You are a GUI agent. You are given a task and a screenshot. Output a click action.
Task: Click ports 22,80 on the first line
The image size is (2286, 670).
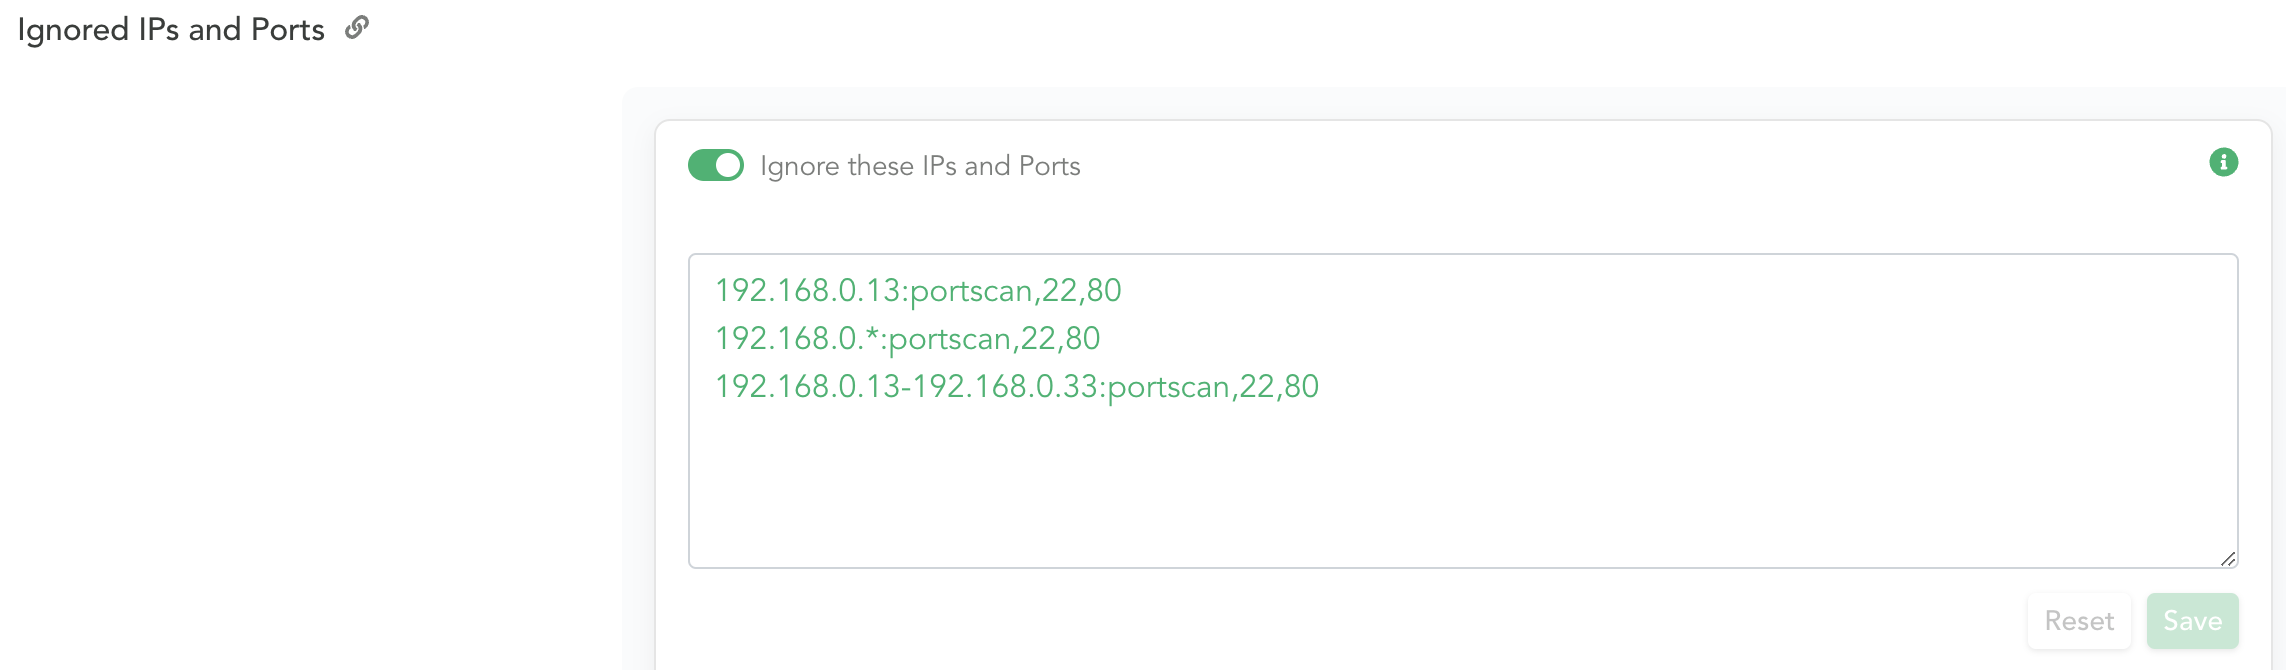pyautogui.click(x=1082, y=290)
